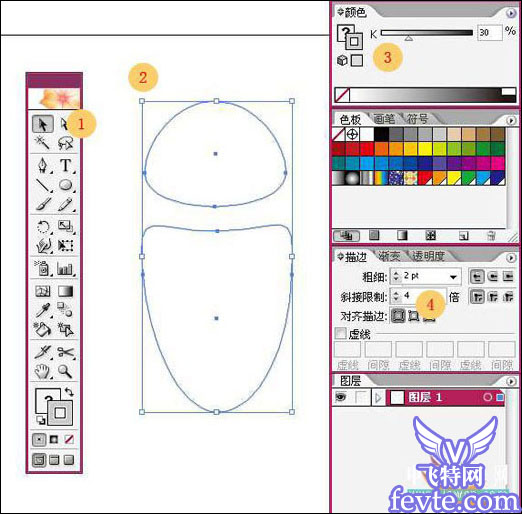The height and width of the screenshot is (514, 522).
Task: Toggle visibility eye of 图层 1
Action: [341, 397]
